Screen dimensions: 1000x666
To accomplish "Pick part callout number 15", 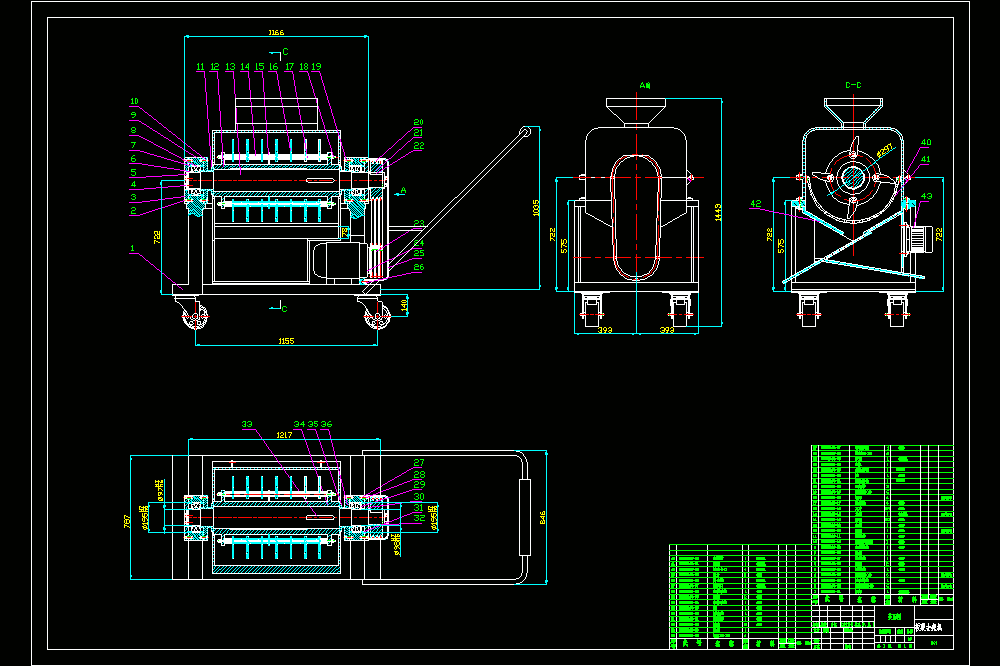I will click(x=260, y=66).
